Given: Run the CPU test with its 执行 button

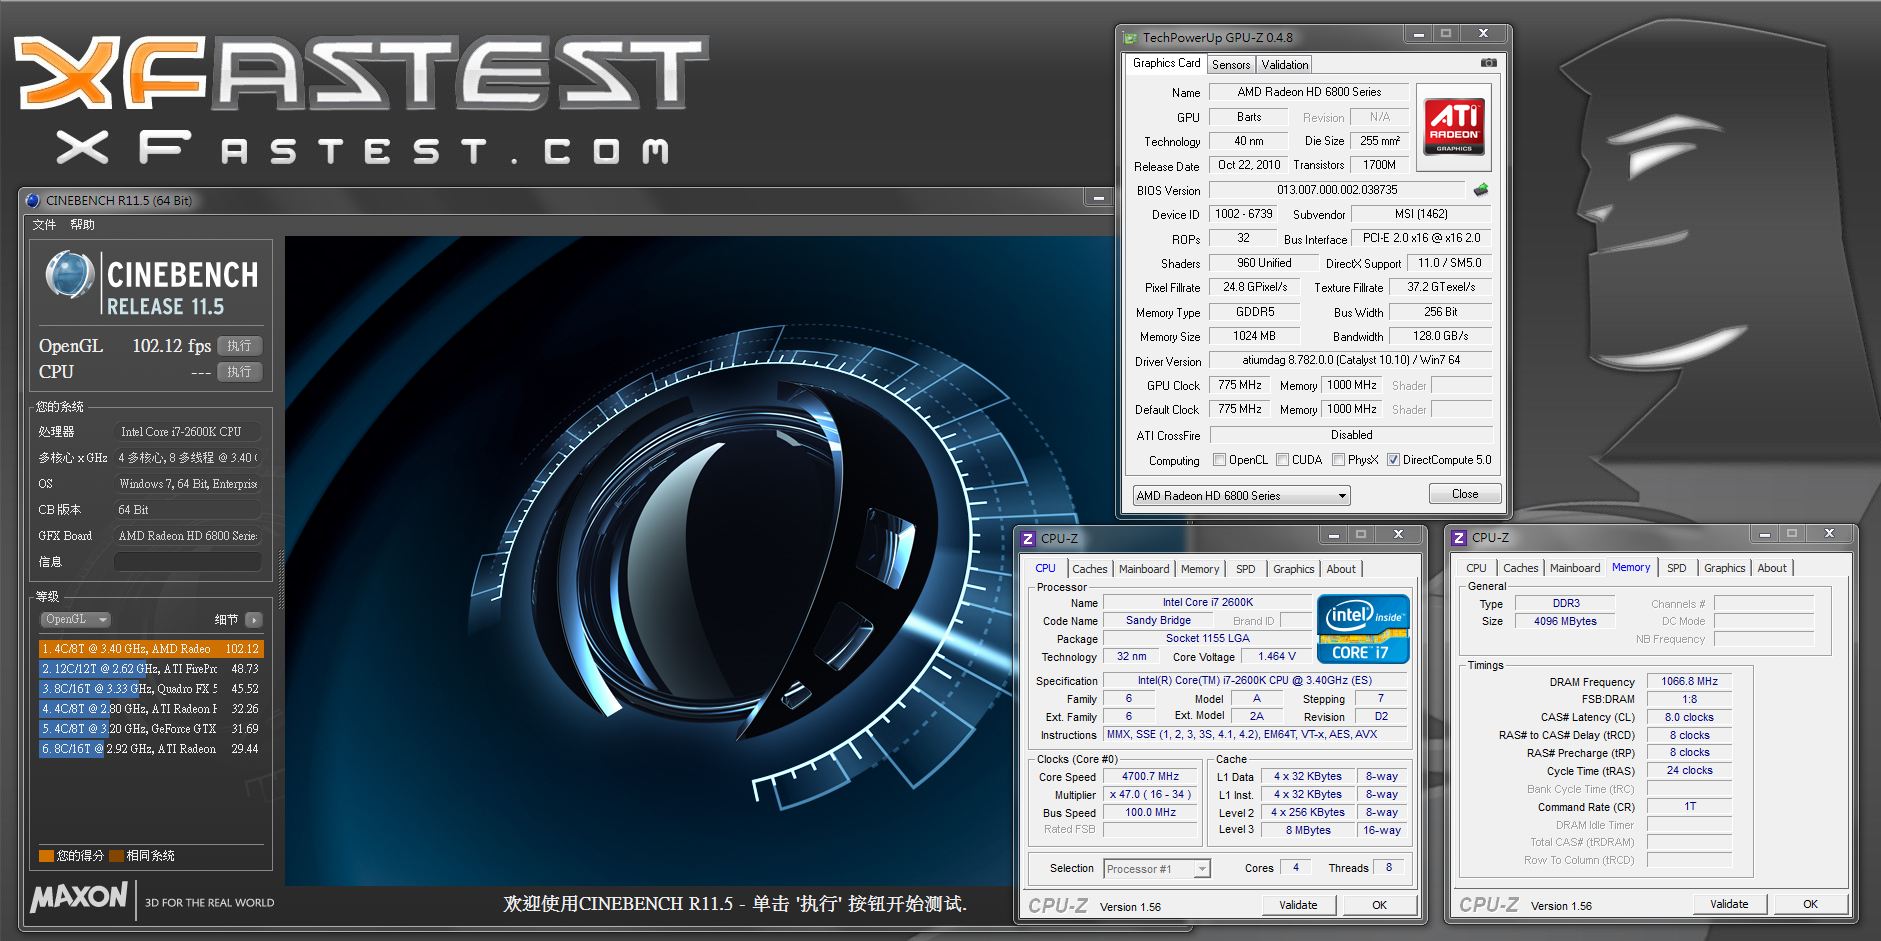Looking at the screenshot, I should coord(239,372).
